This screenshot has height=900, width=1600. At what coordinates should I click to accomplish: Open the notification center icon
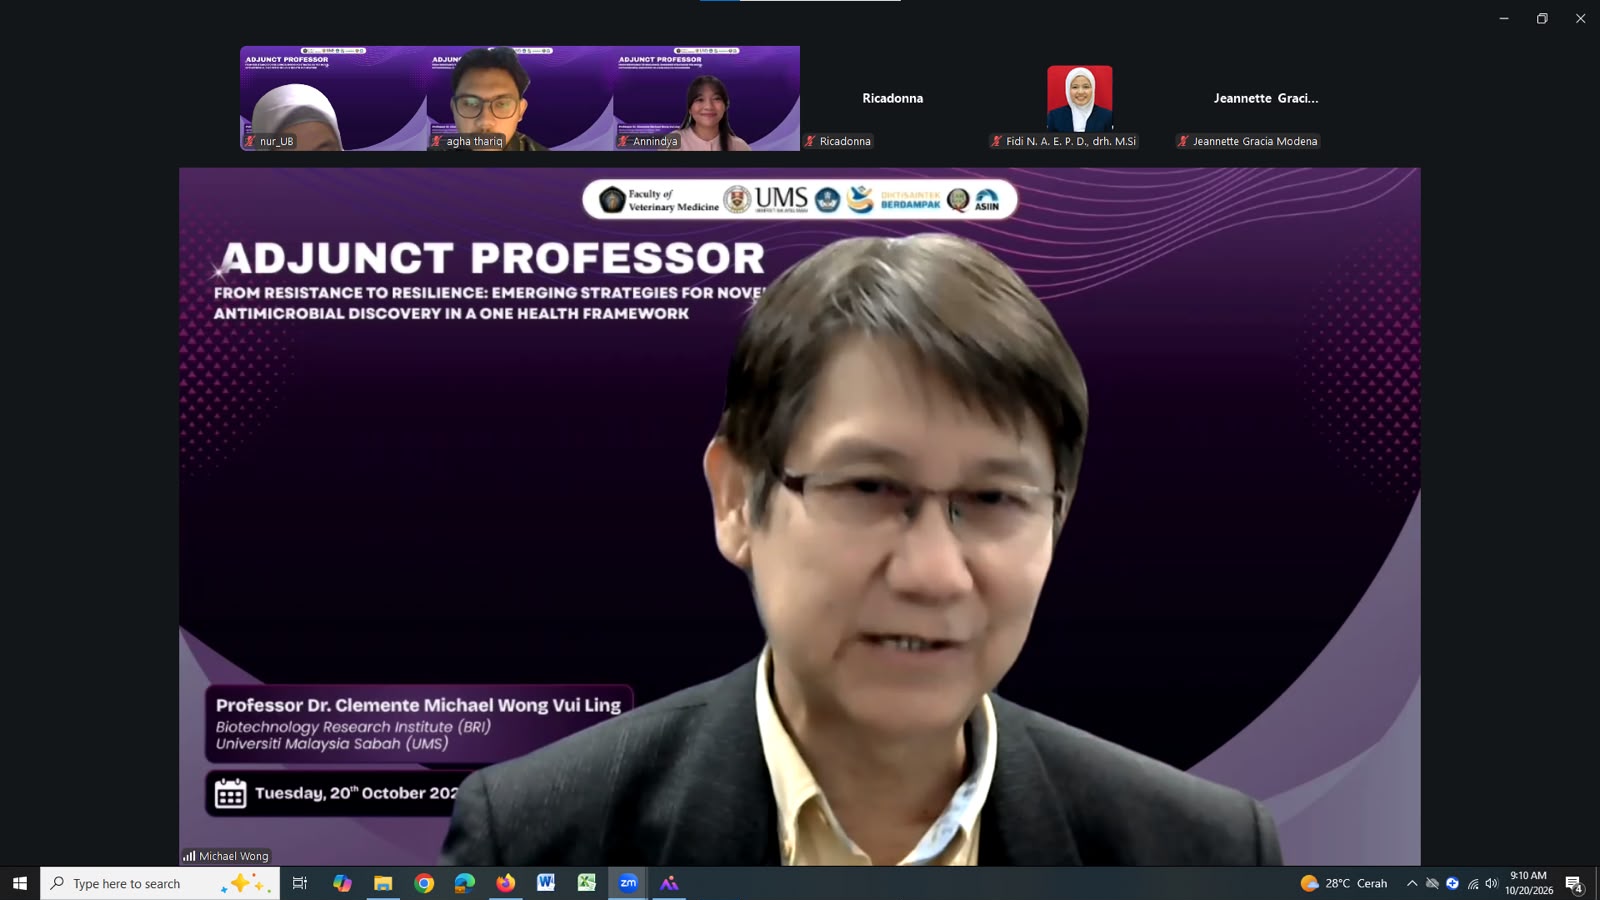[1574, 884]
